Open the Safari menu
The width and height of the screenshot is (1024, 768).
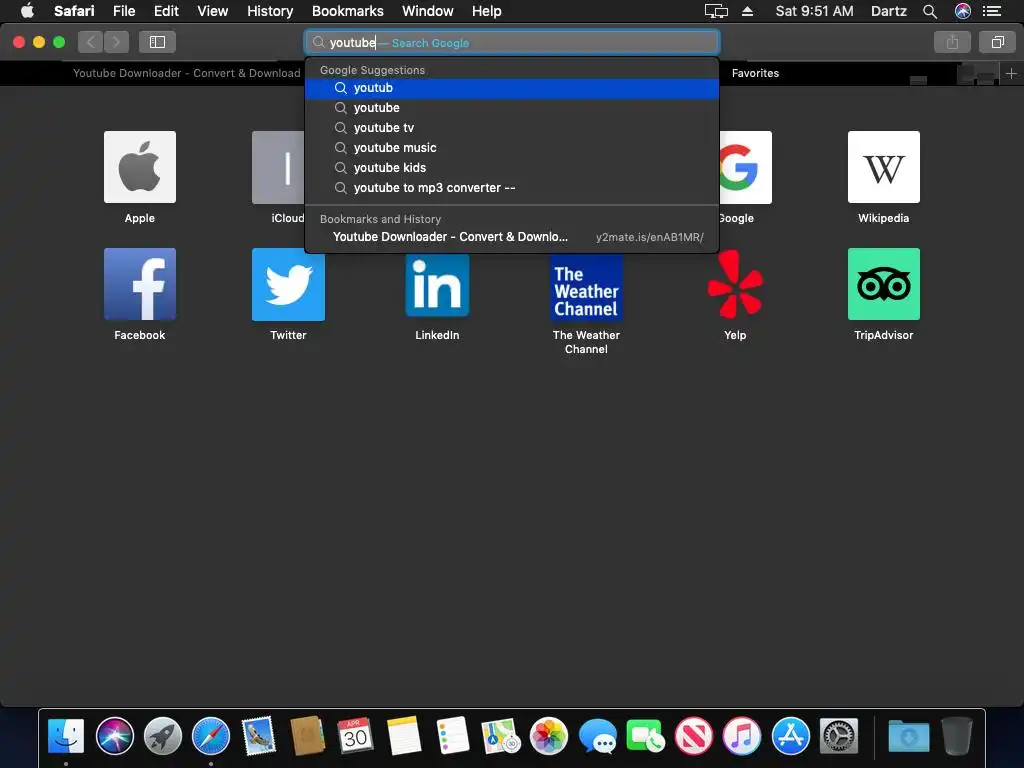click(74, 11)
